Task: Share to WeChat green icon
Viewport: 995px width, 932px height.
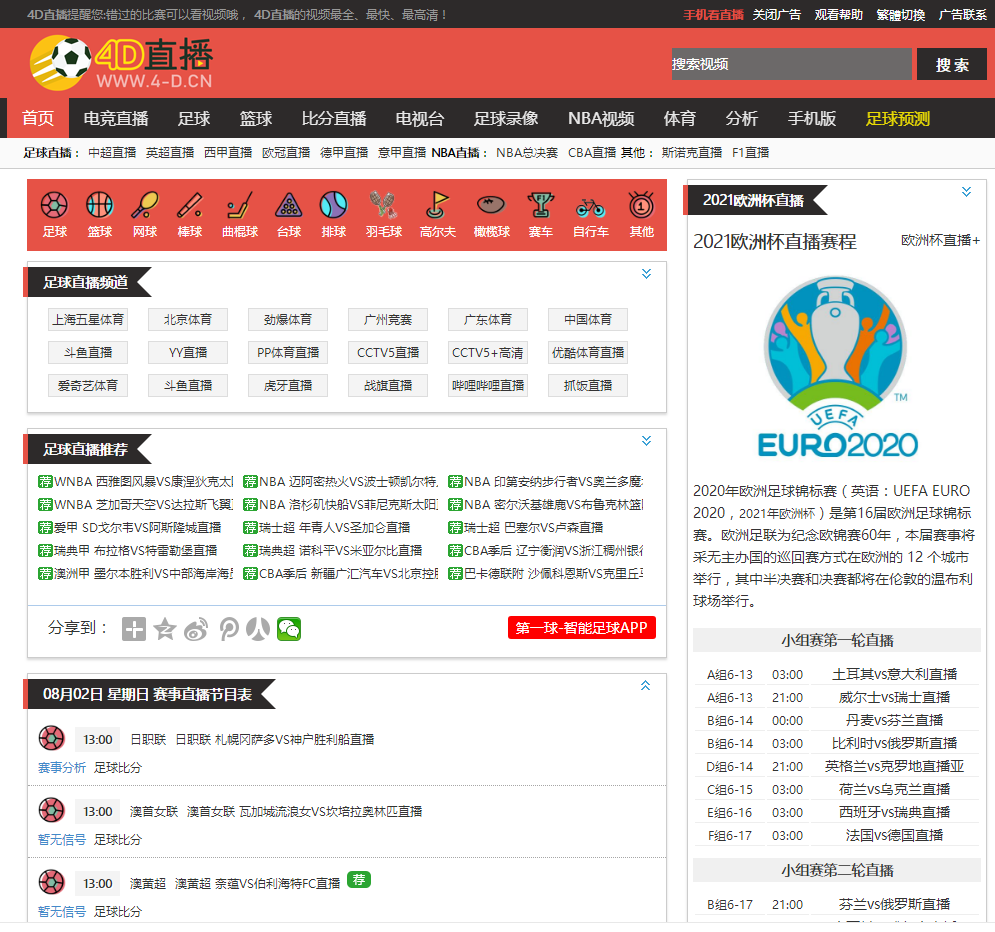Action: 289,629
